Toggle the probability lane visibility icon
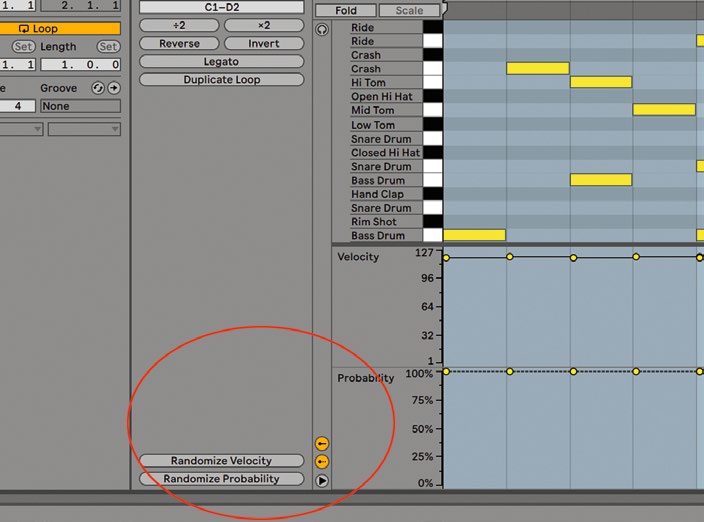This screenshot has width=704, height=522. [322, 461]
